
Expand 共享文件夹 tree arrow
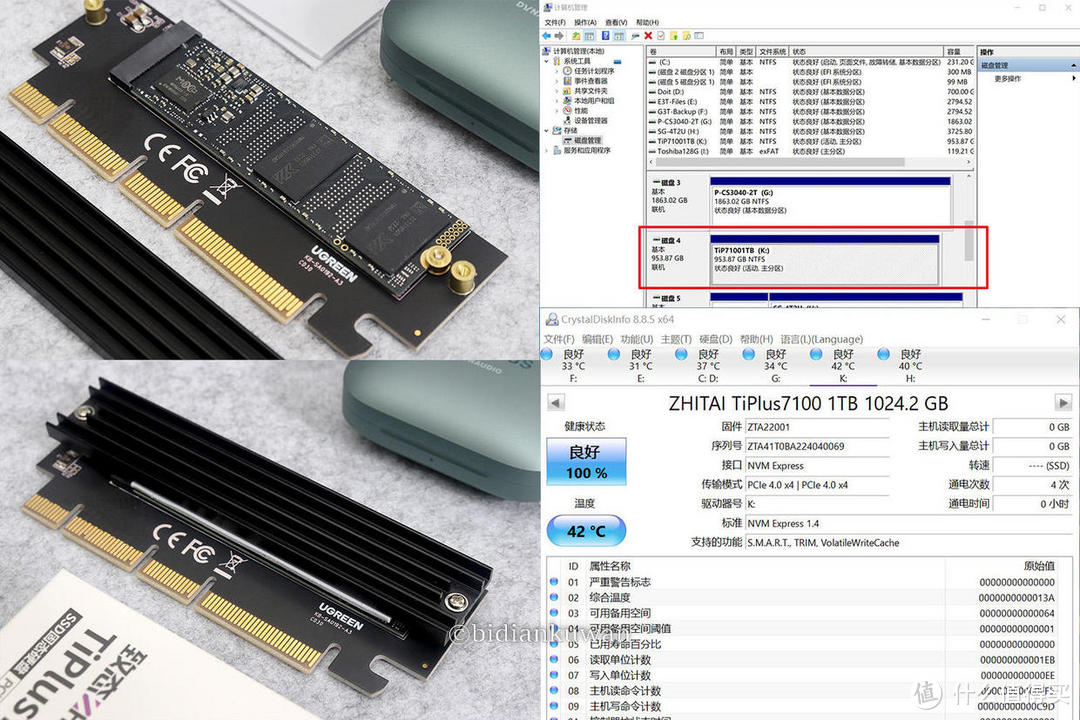[557, 91]
